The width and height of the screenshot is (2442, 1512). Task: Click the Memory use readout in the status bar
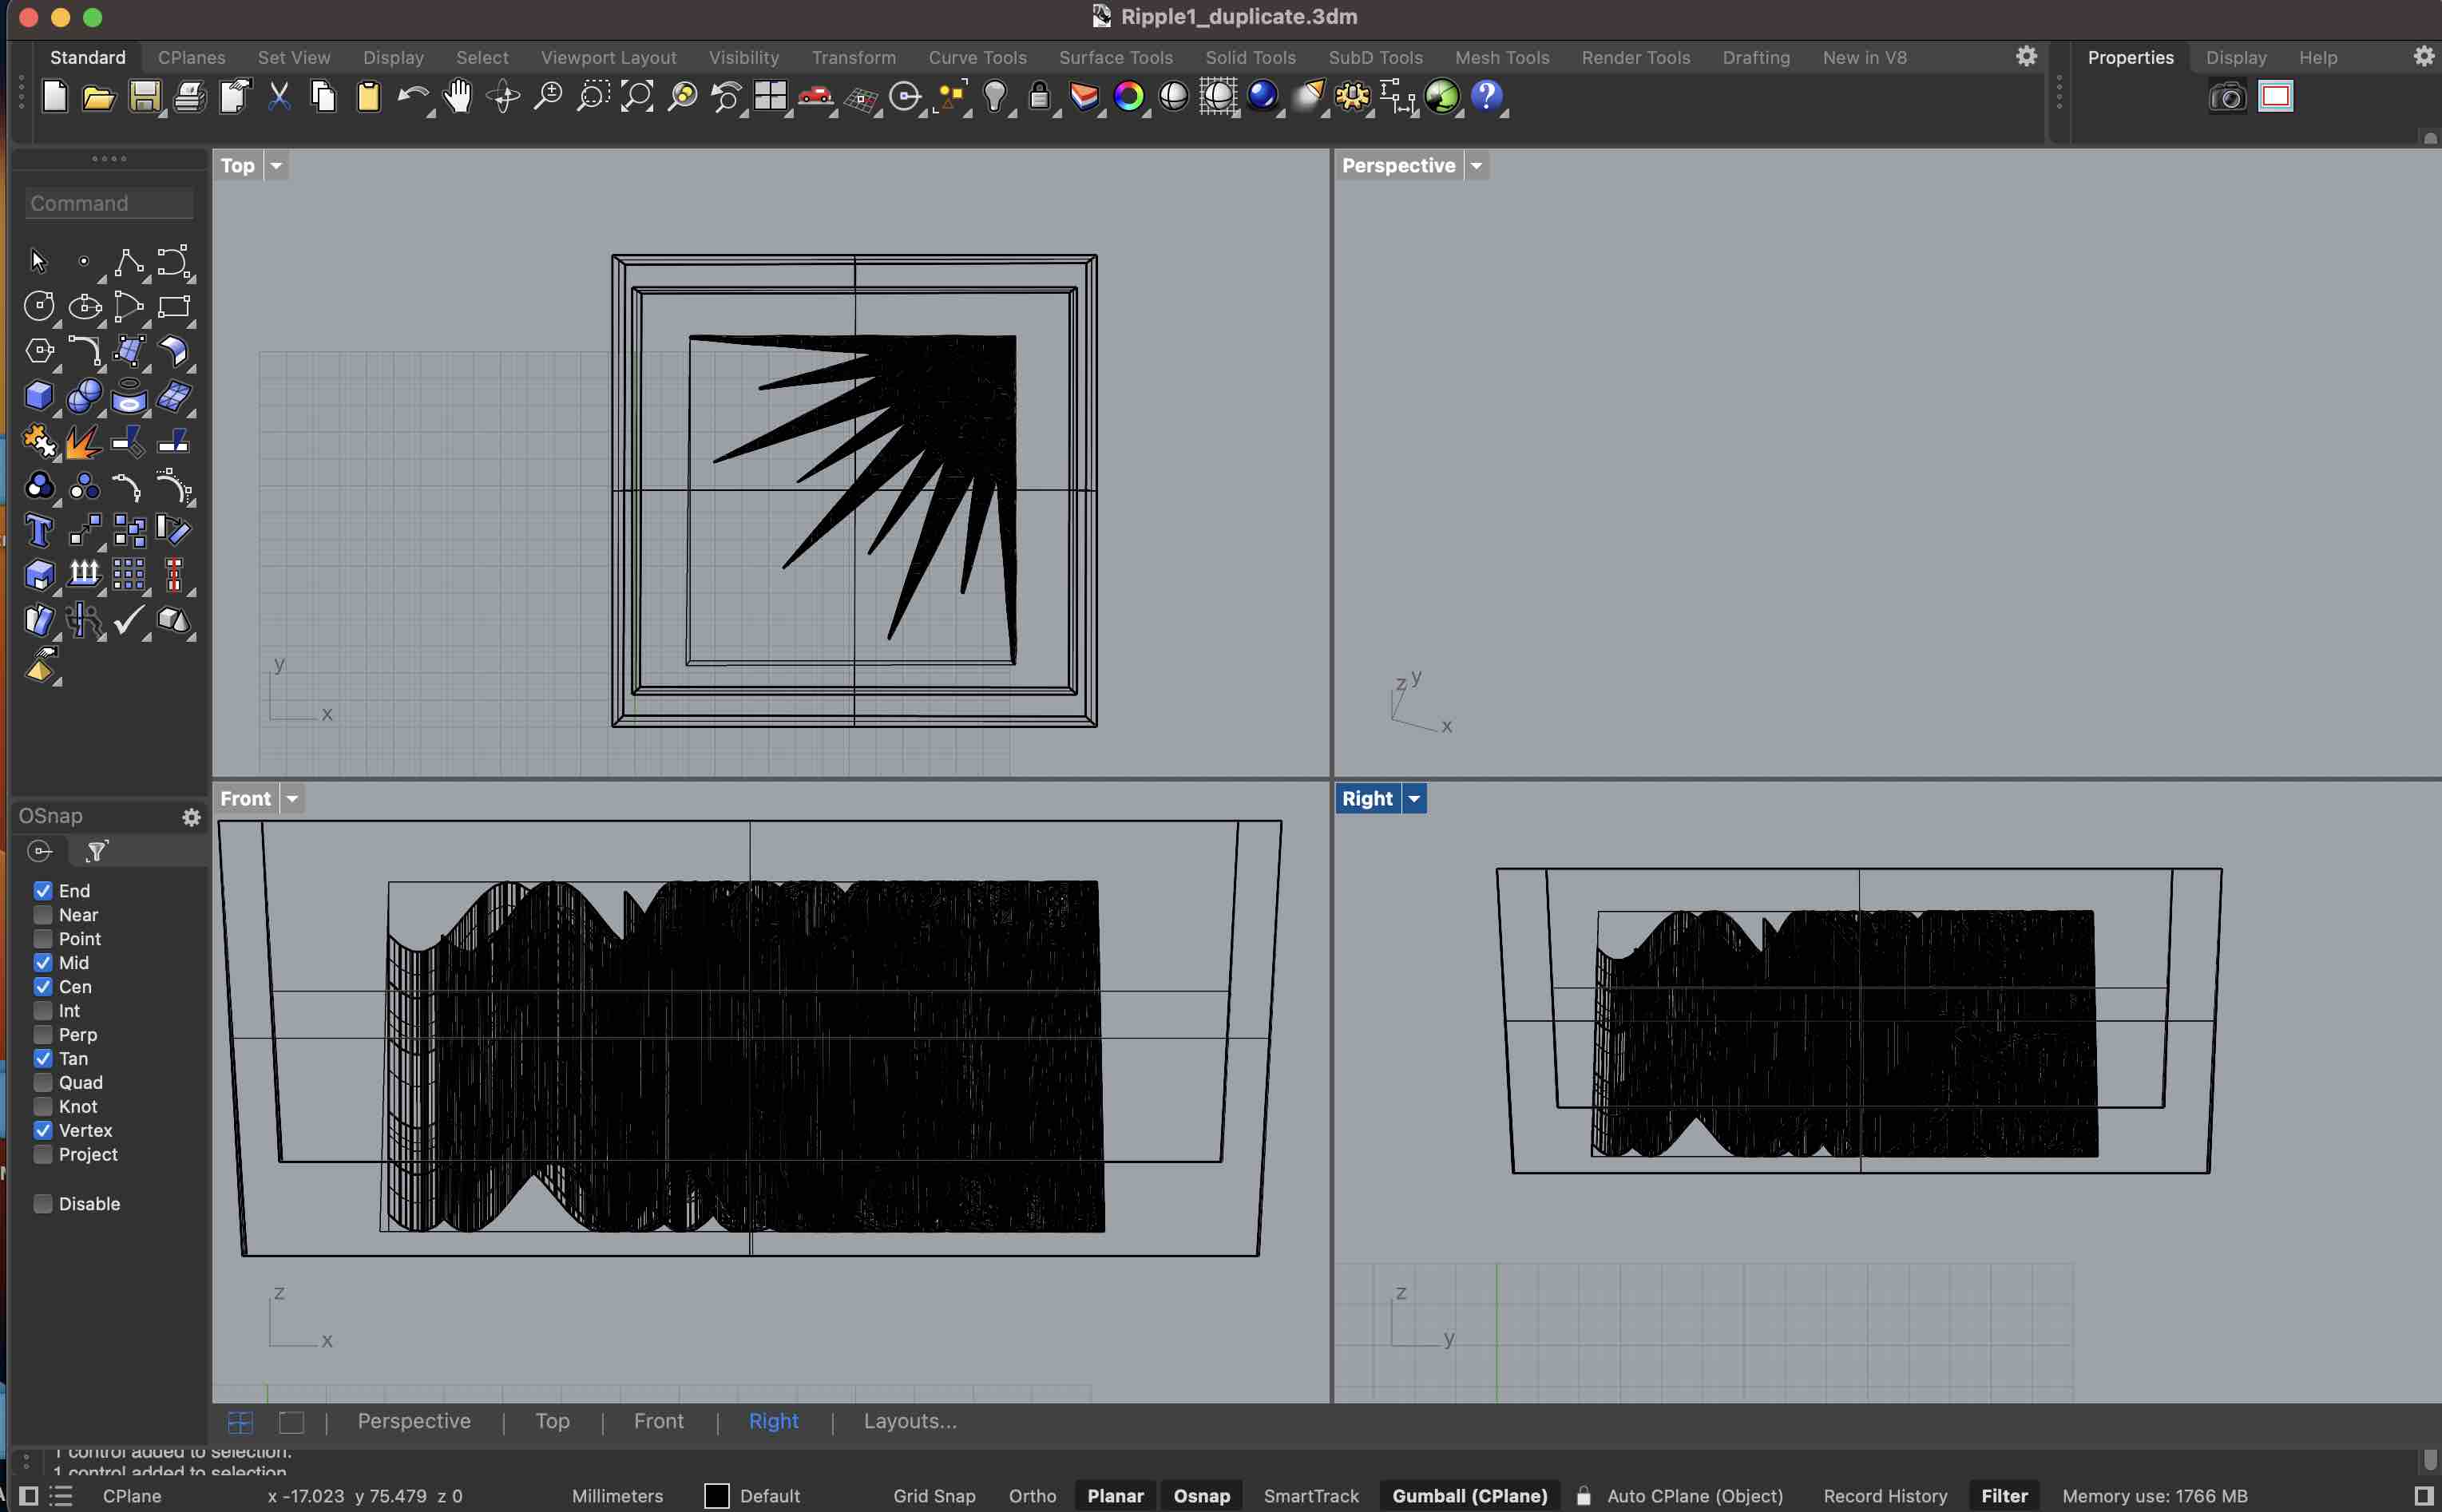coord(2154,1496)
